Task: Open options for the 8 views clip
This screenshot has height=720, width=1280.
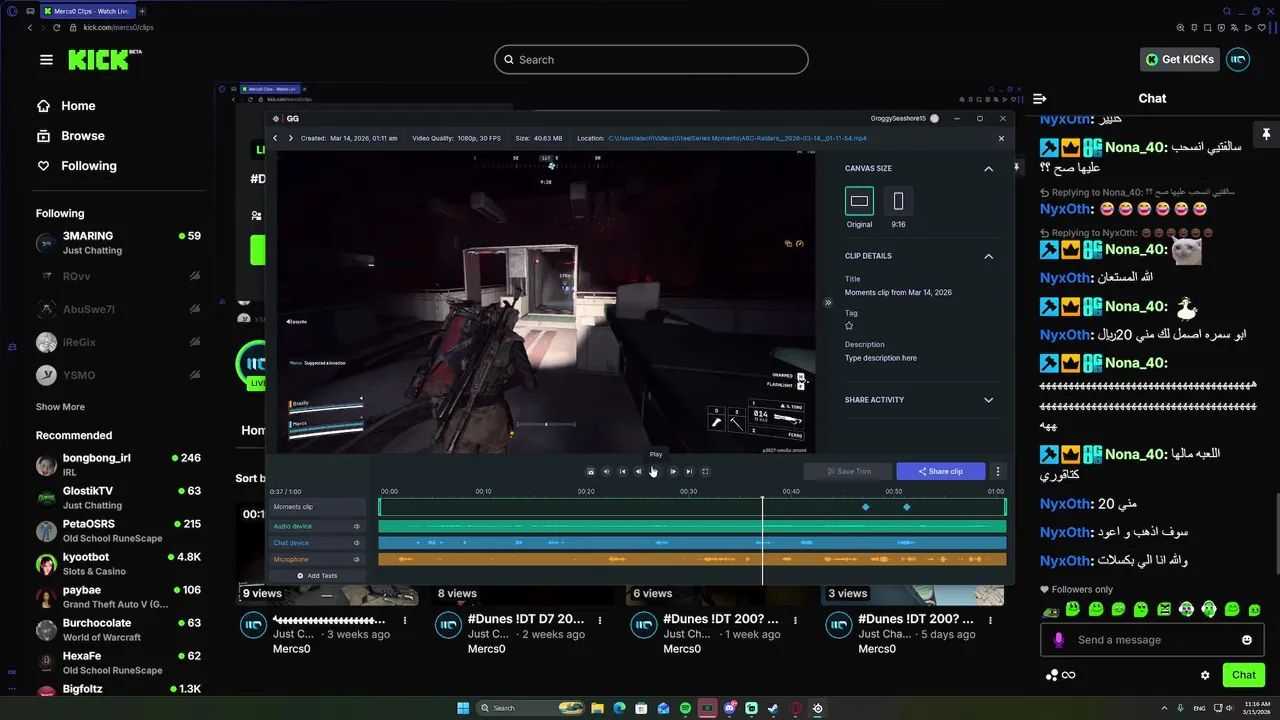Action: (600, 621)
